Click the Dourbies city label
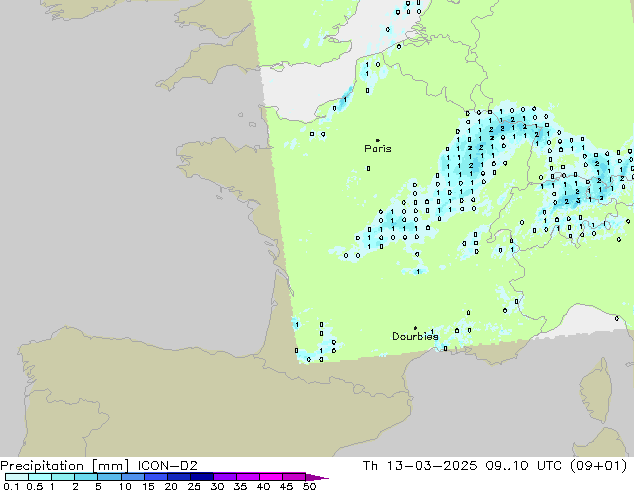This screenshot has width=634, height=490. pyautogui.click(x=415, y=336)
